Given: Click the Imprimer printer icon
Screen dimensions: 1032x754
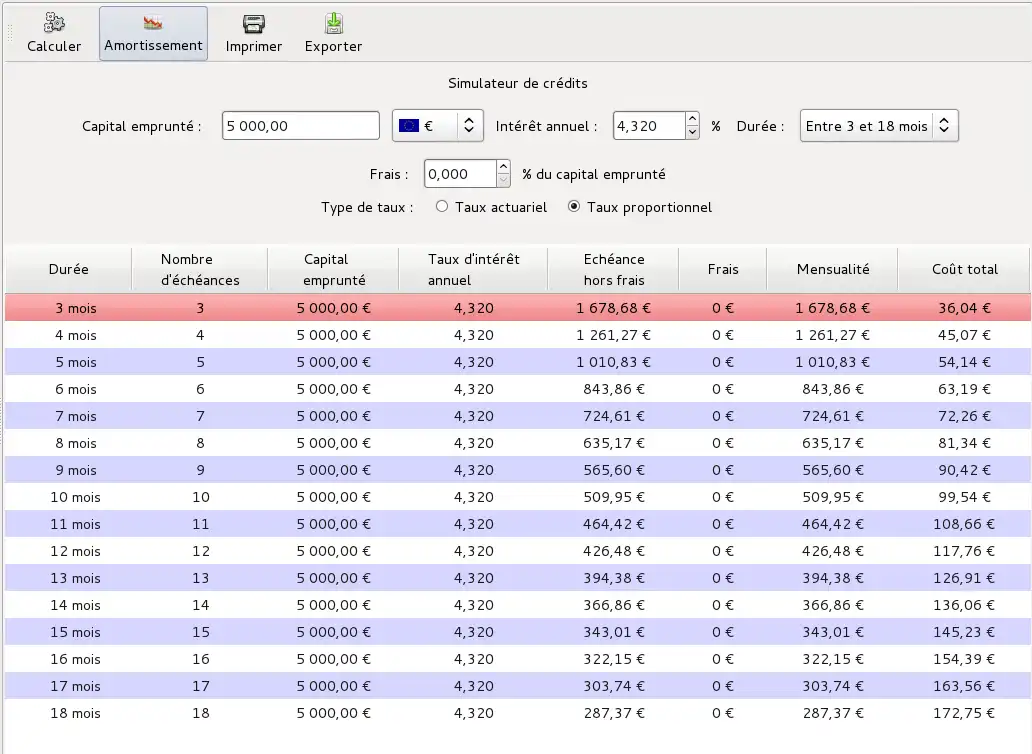Looking at the screenshot, I should click(x=254, y=24).
